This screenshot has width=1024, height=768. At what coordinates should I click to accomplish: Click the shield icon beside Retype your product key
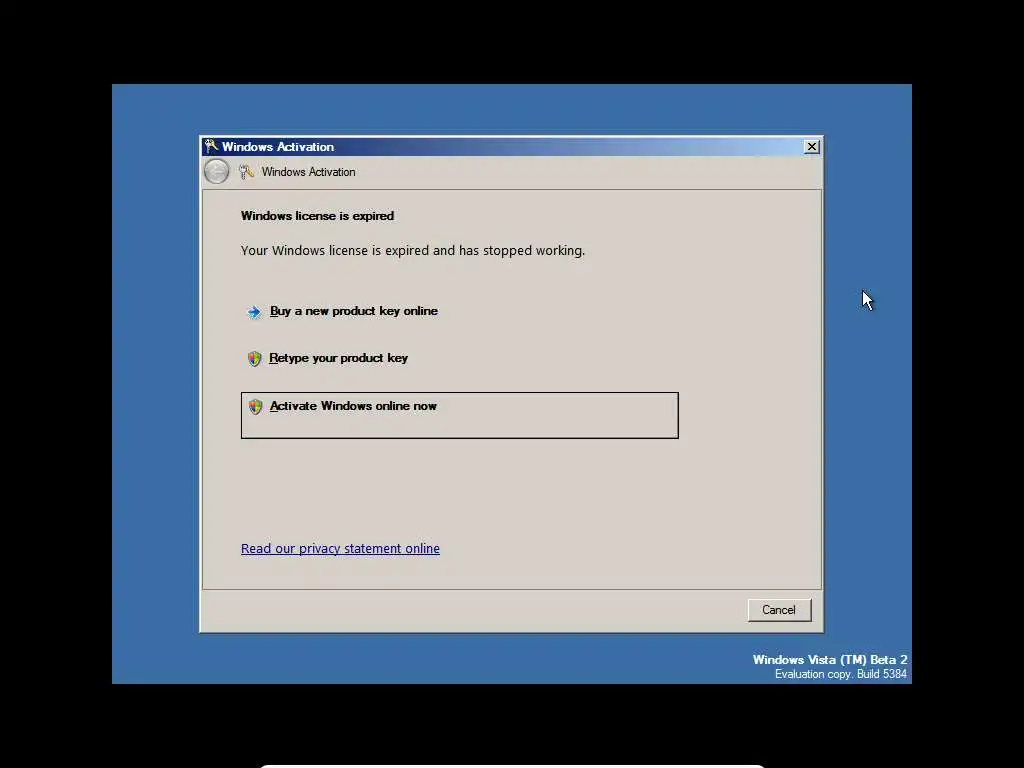(255, 359)
